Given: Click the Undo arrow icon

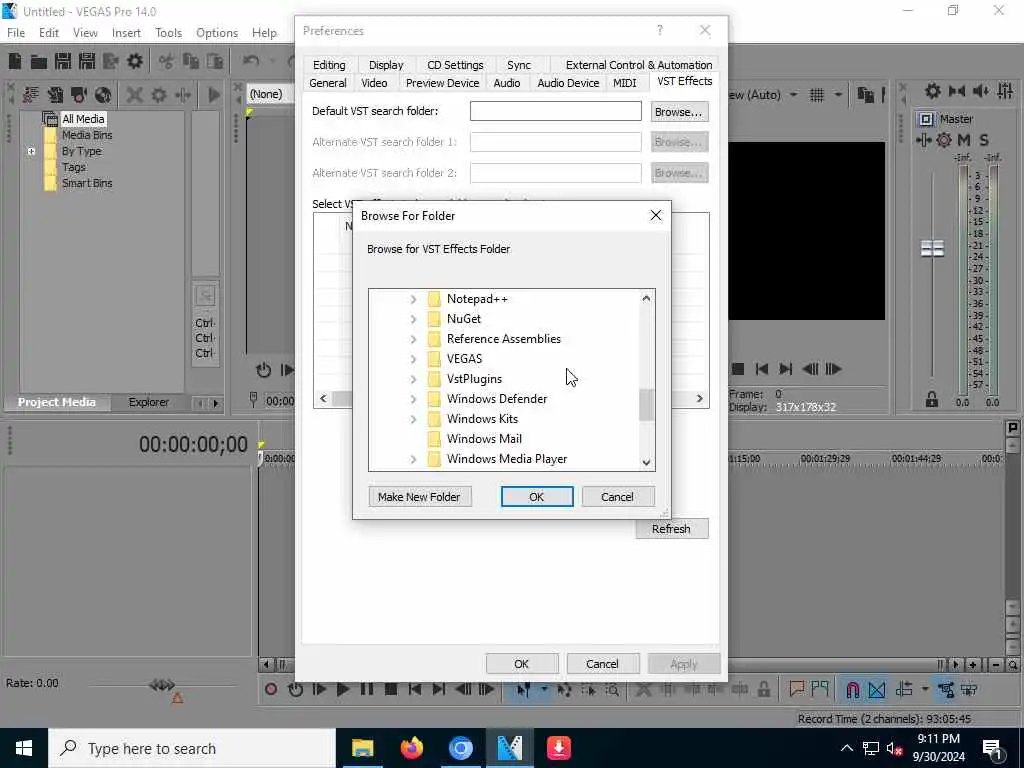Looking at the screenshot, I should click(251, 61).
